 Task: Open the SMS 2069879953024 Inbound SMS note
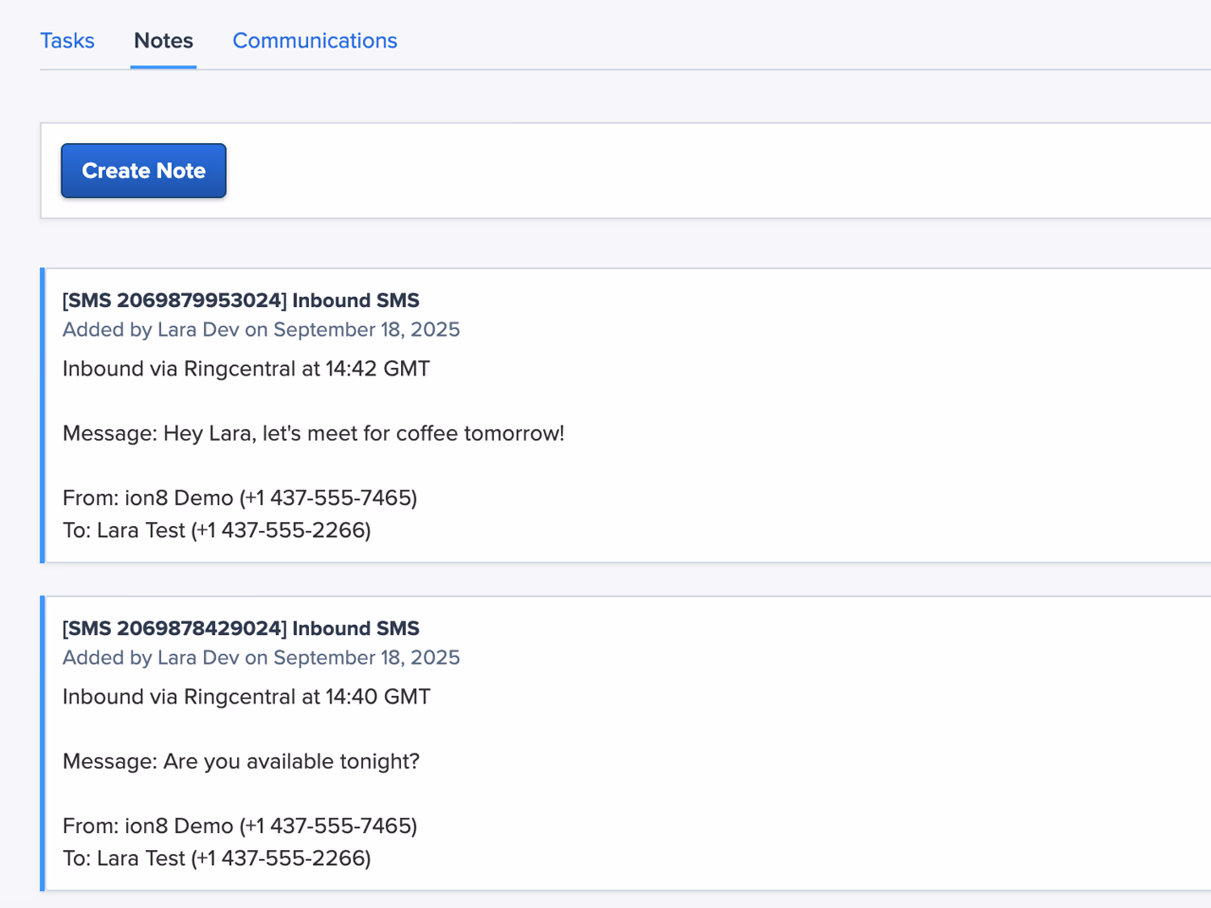[x=240, y=300]
